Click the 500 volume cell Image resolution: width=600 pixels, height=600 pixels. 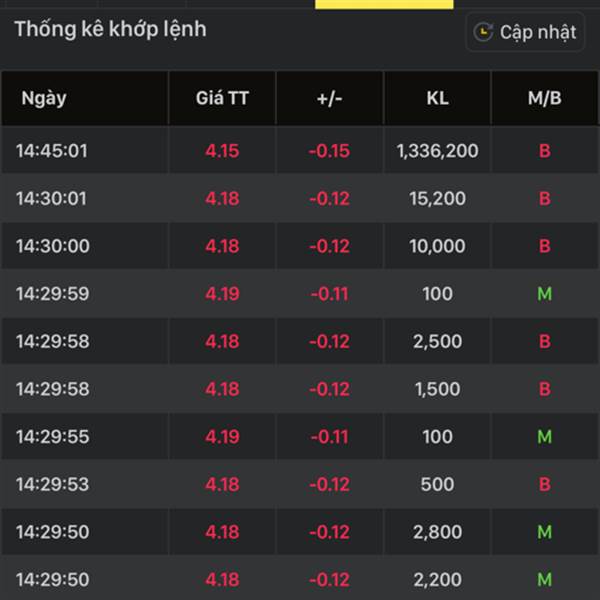(437, 484)
